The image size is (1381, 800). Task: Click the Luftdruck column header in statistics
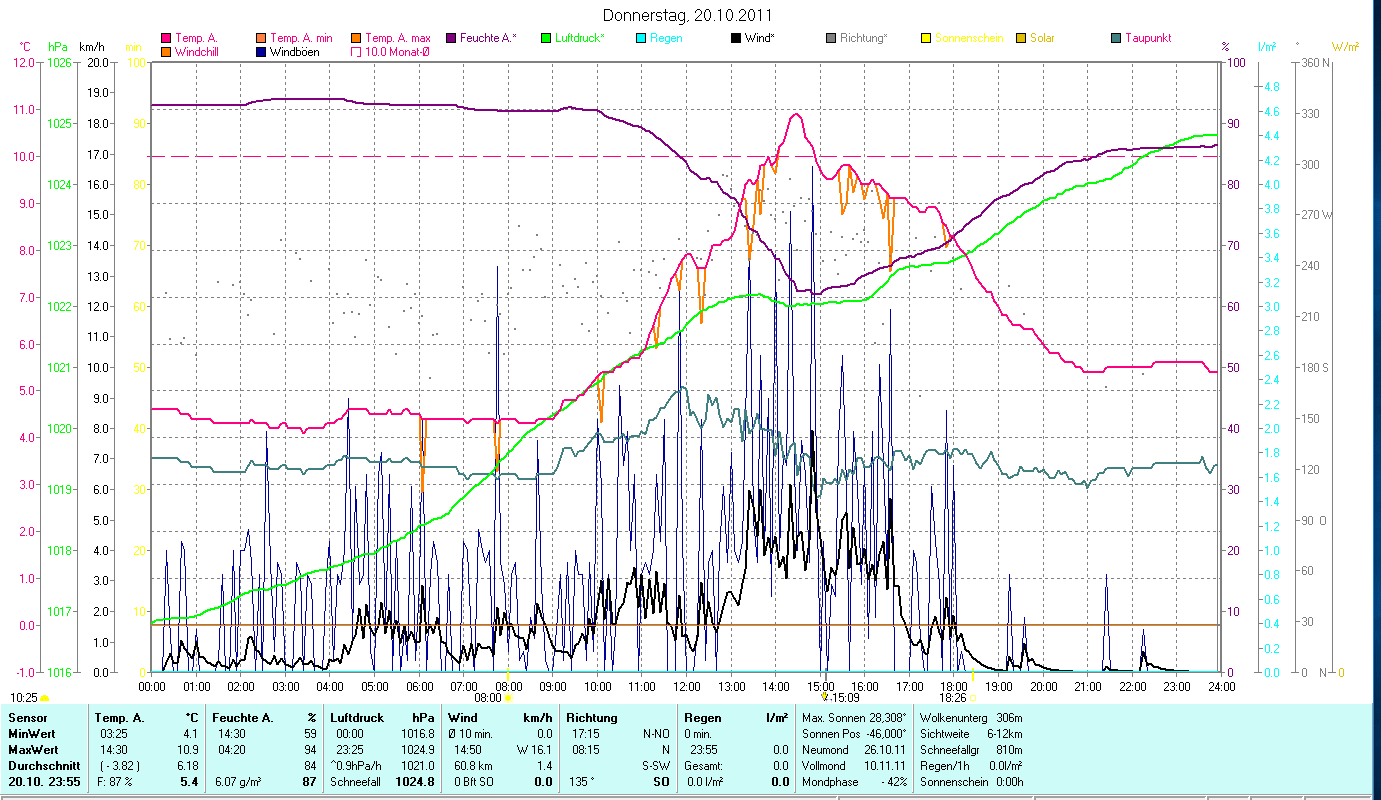click(x=357, y=718)
